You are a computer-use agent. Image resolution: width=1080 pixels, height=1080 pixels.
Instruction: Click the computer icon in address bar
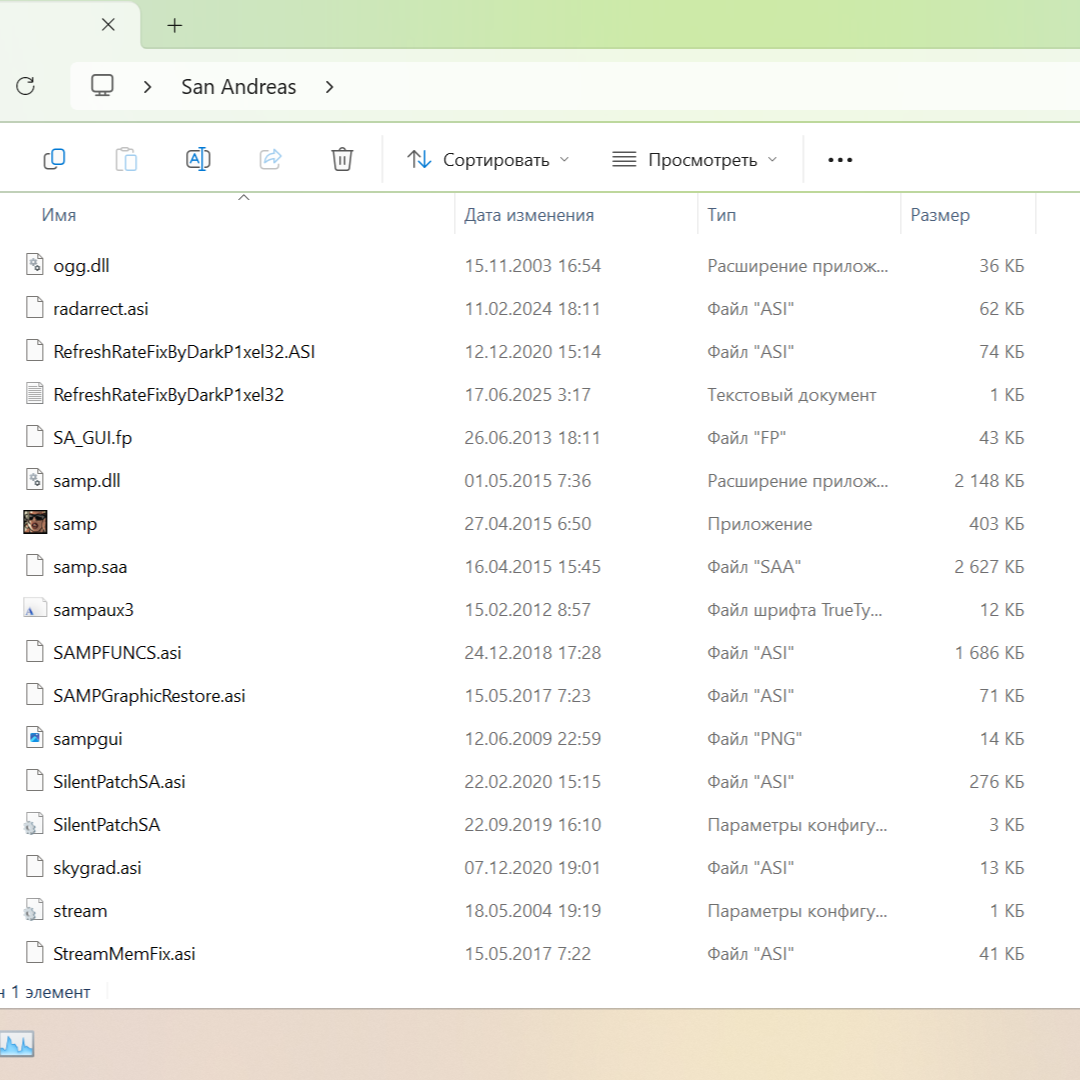(102, 86)
